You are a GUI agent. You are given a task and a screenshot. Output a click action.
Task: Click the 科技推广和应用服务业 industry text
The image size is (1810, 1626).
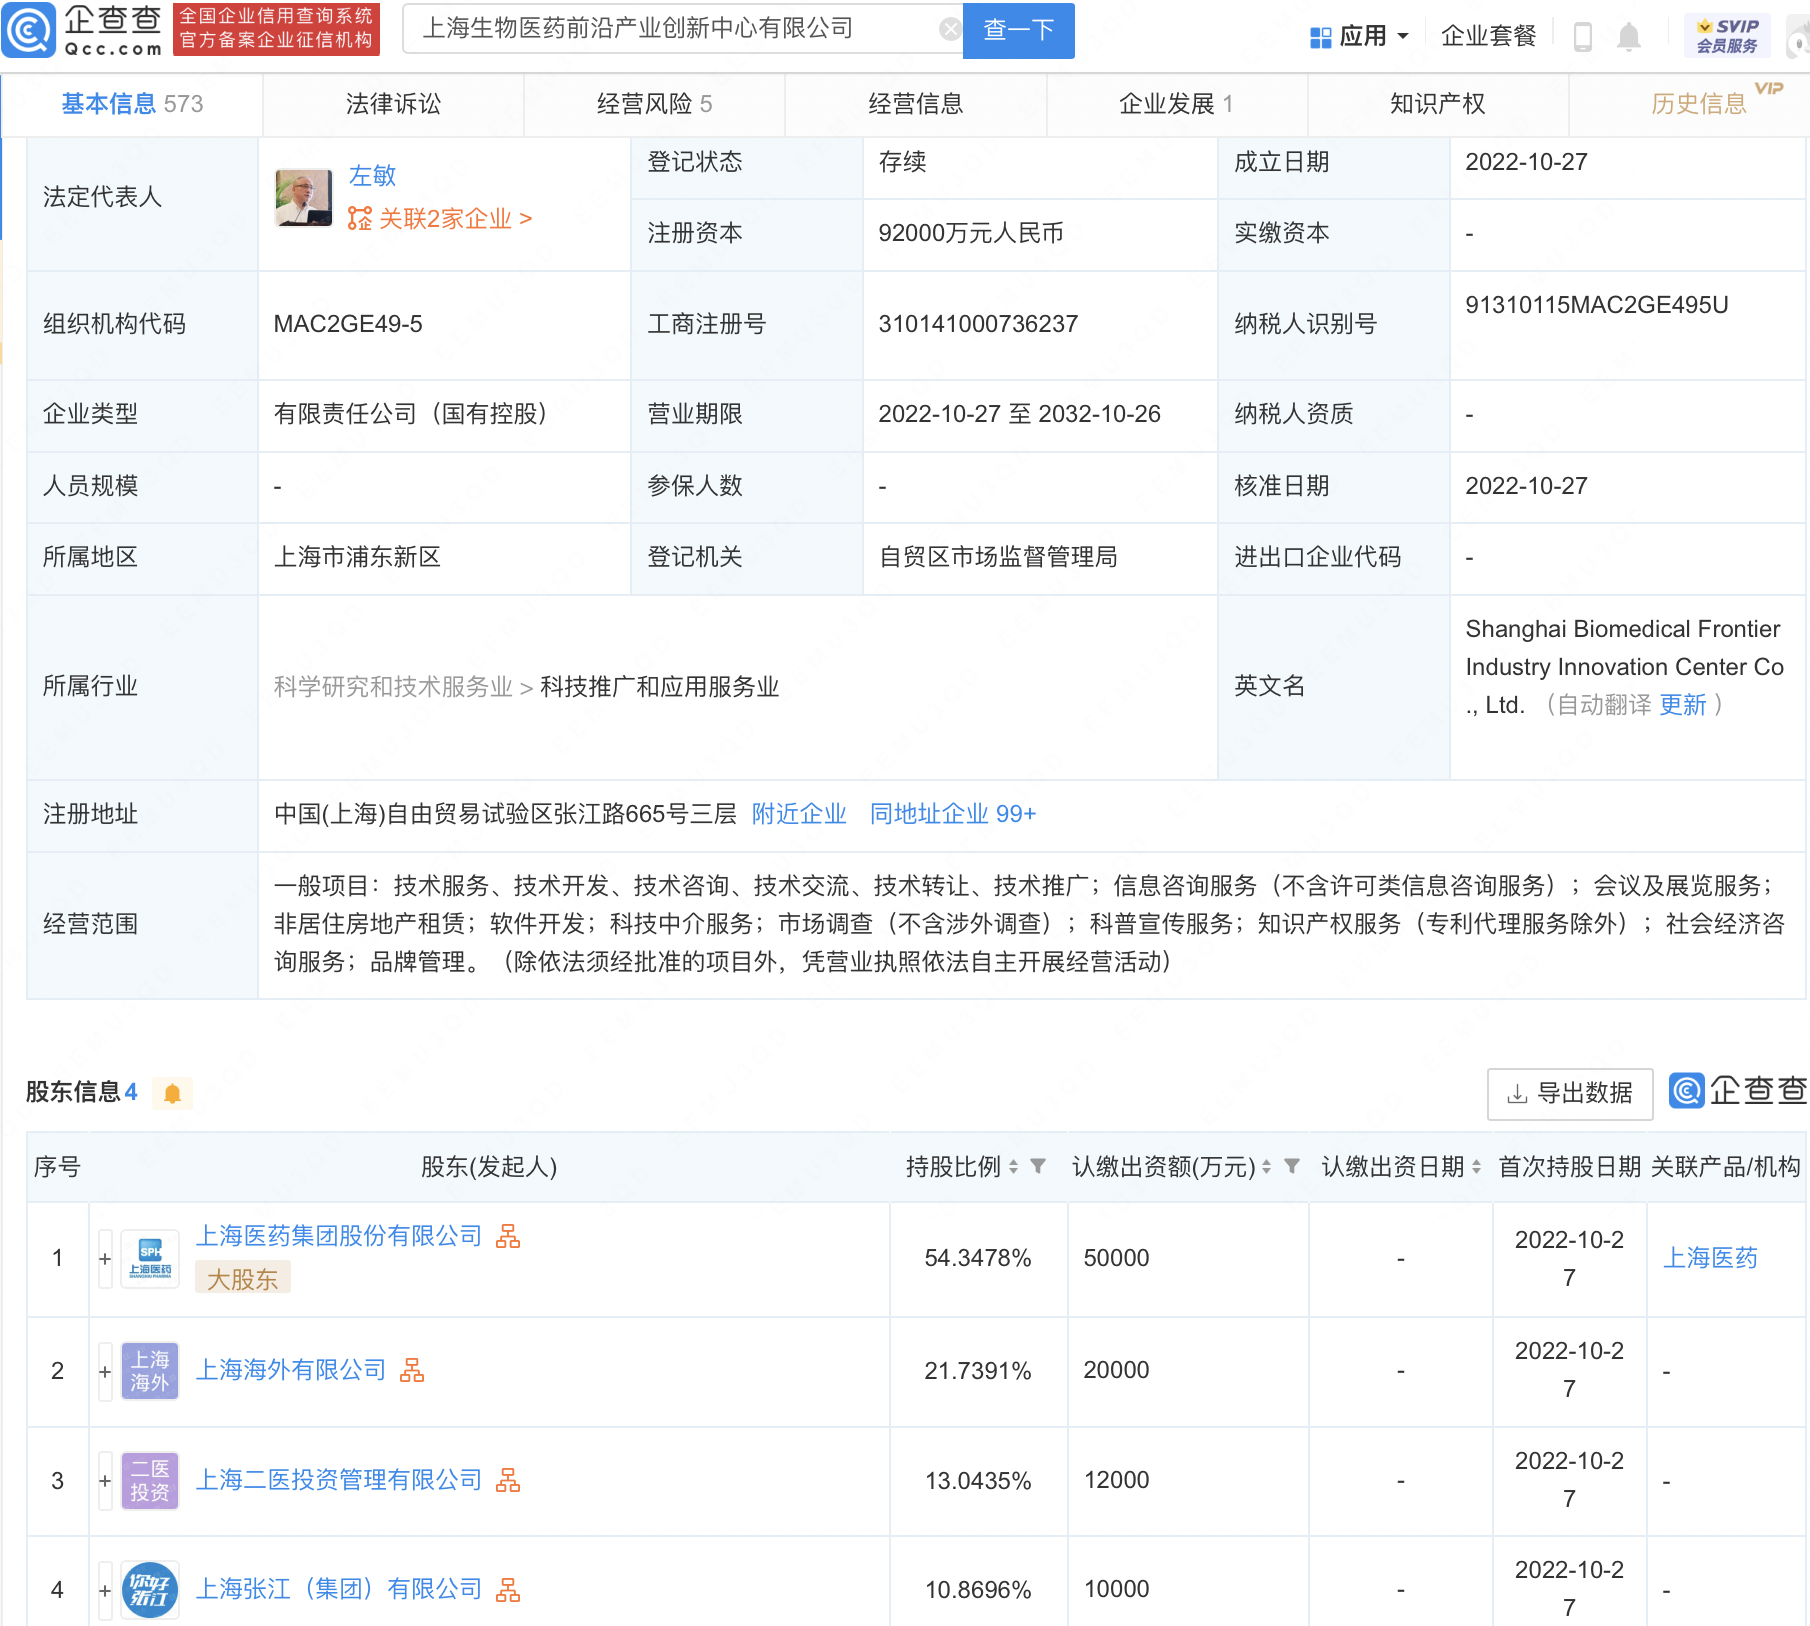[x=659, y=687]
